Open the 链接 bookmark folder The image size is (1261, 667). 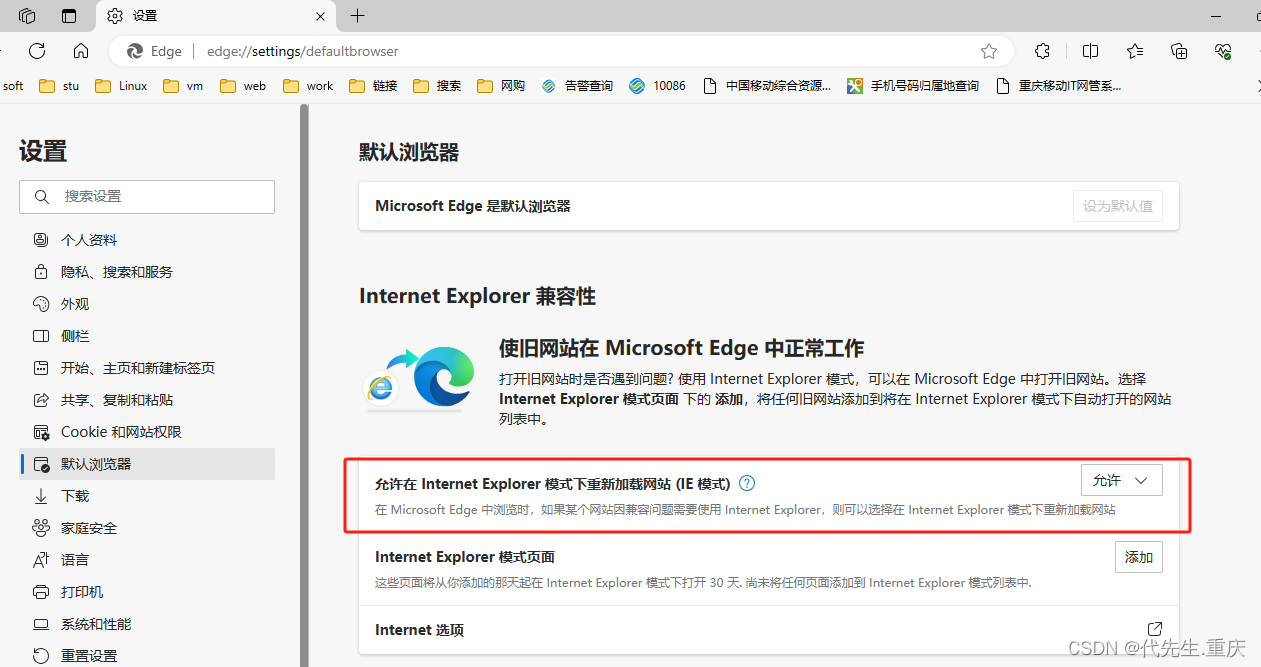click(x=373, y=86)
